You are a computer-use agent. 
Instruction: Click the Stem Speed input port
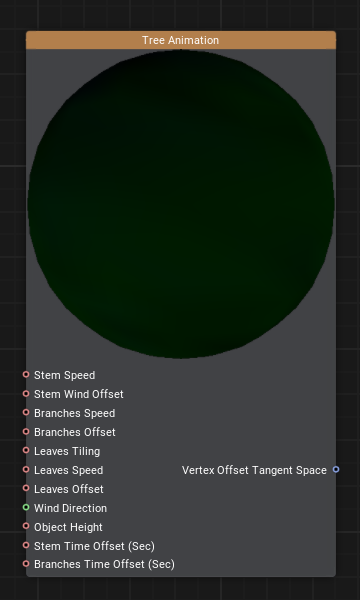pyautogui.click(x=26, y=375)
